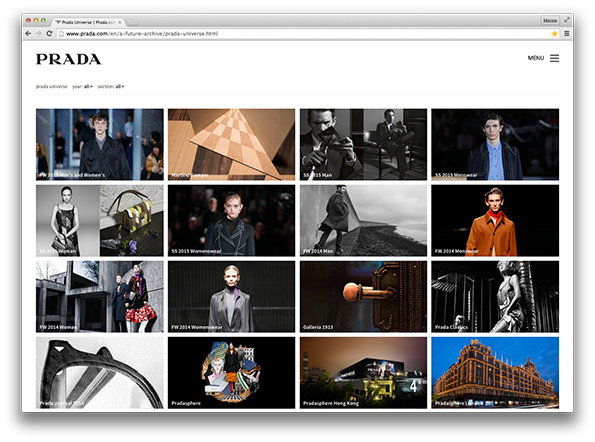The width and height of the screenshot is (595, 442).
Task: Click the yellow bookmark star
Action: pyautogui.click(x=554, y=34)
